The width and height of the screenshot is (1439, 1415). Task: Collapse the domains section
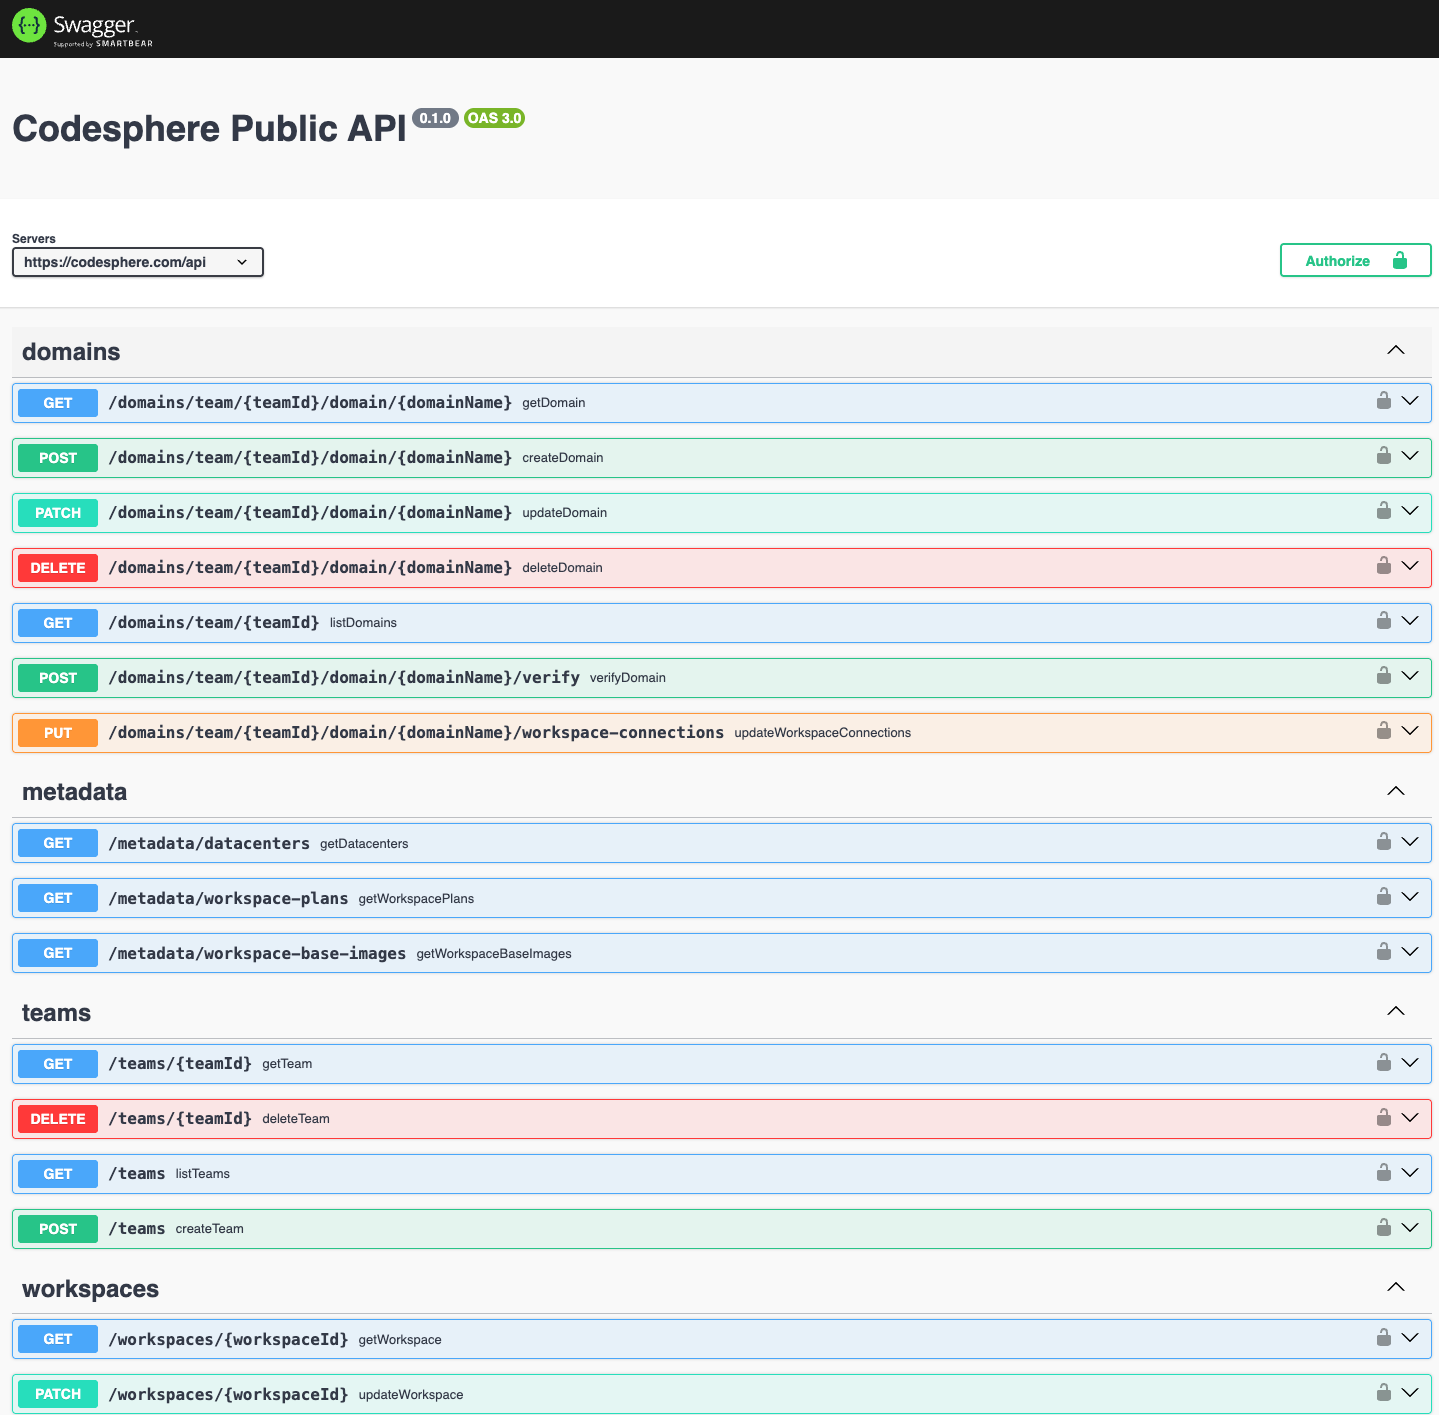[x=1395, y=350]
